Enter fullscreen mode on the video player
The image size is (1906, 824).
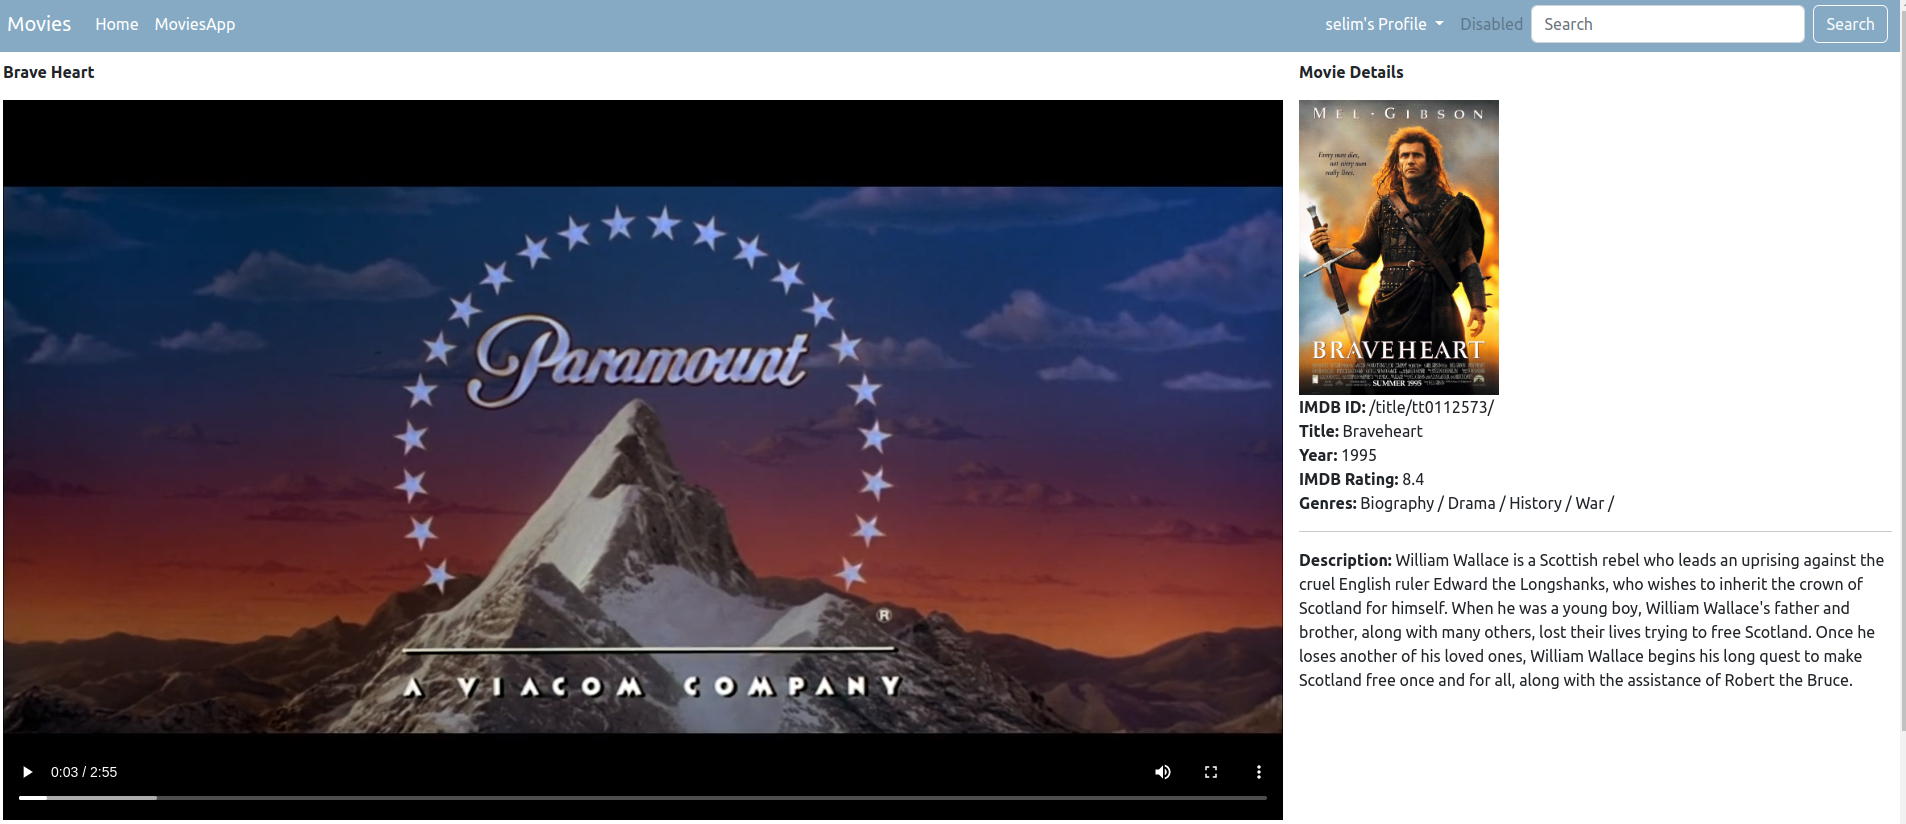tap(1211, 772)
